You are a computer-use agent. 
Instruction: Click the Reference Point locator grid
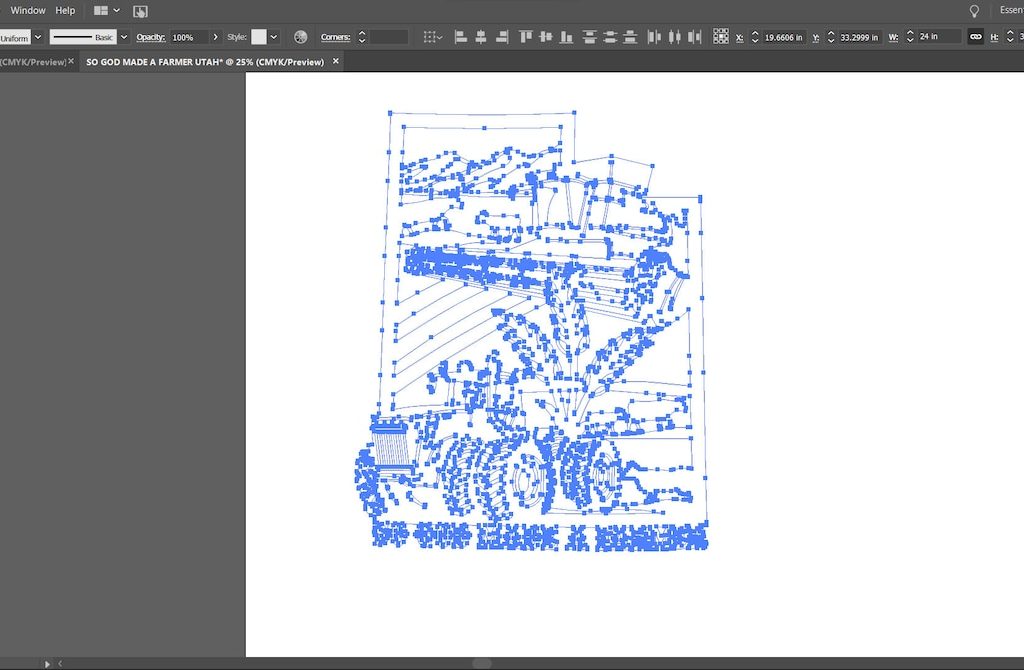click(721, 37)
